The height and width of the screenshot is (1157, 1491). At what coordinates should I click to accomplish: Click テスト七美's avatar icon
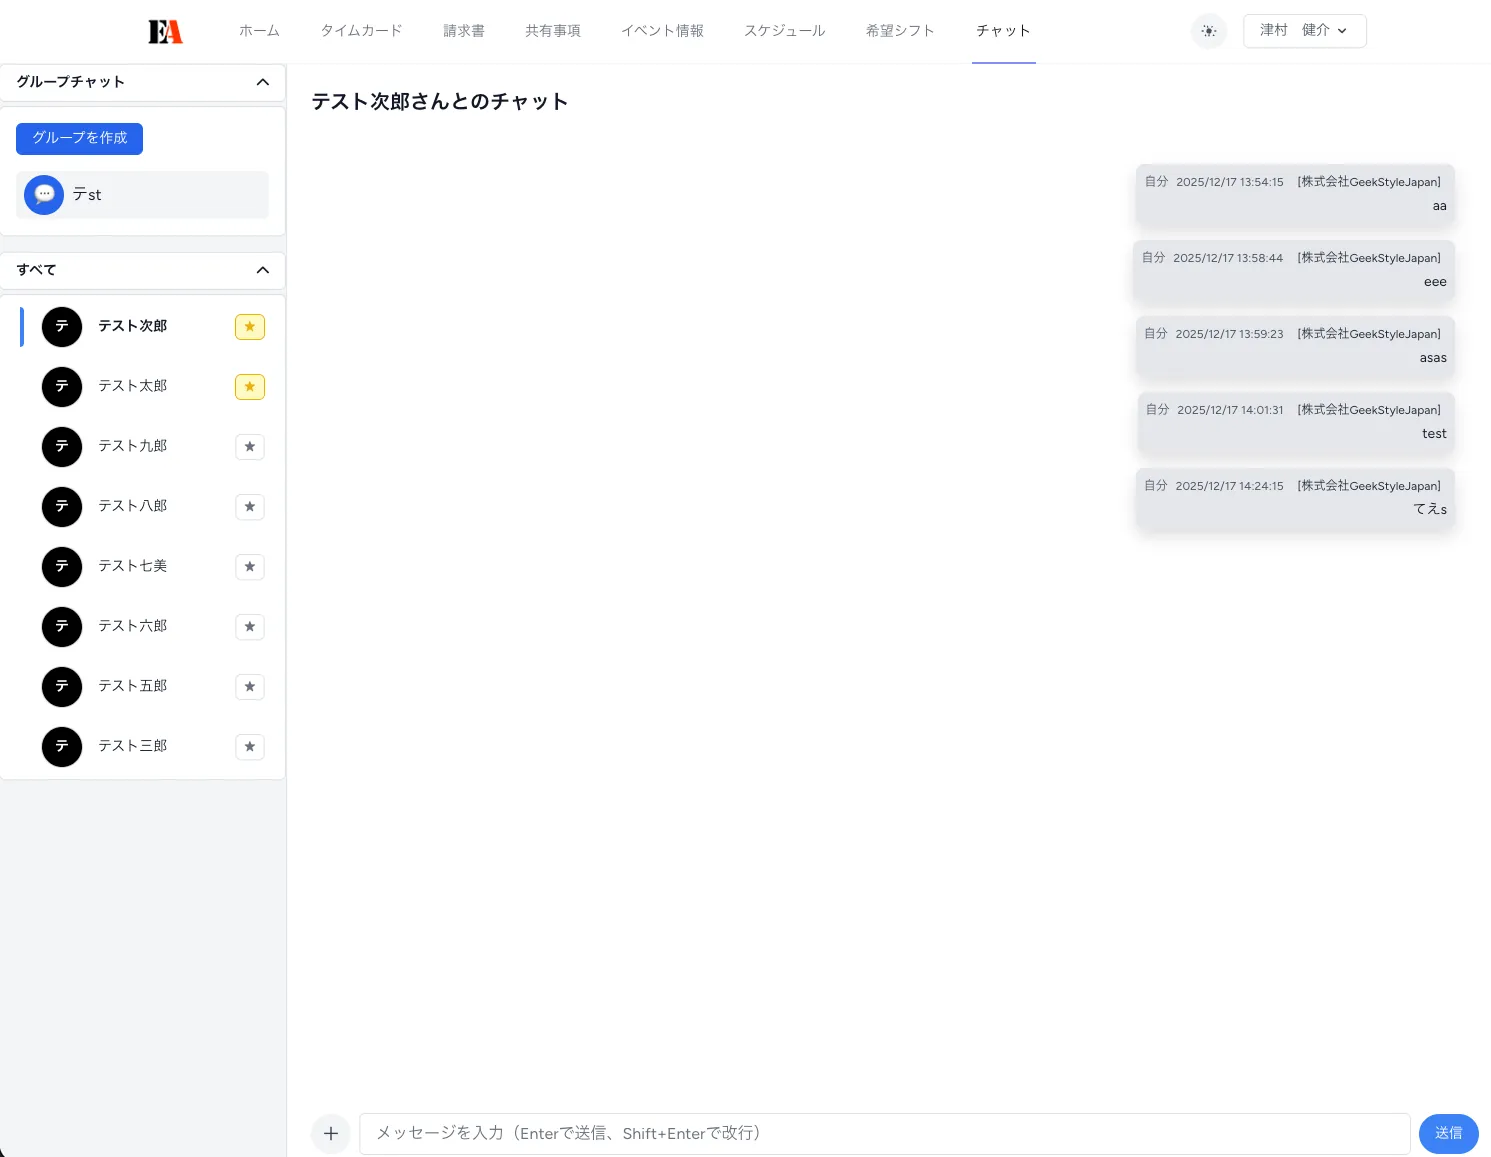pos(62,567)
